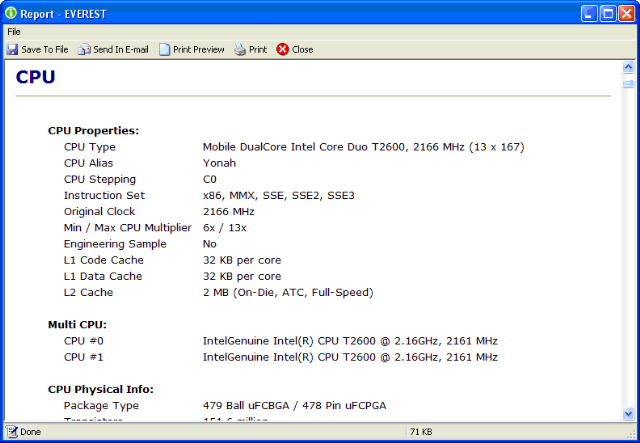Click the Print Preview label
The image size is (640, 443).
pyautogui.click(x=199, y=50)
